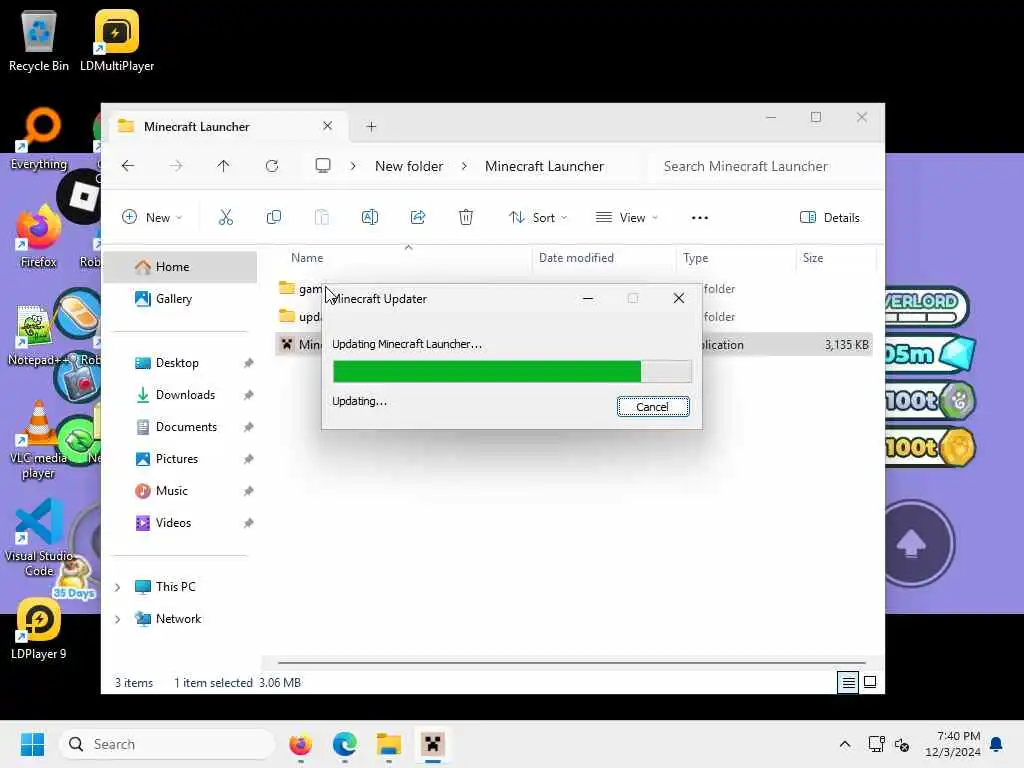Click the Share icon in Explorer toolbar
This screenshot has width=1024, height=768.
[x=418, y=217]
